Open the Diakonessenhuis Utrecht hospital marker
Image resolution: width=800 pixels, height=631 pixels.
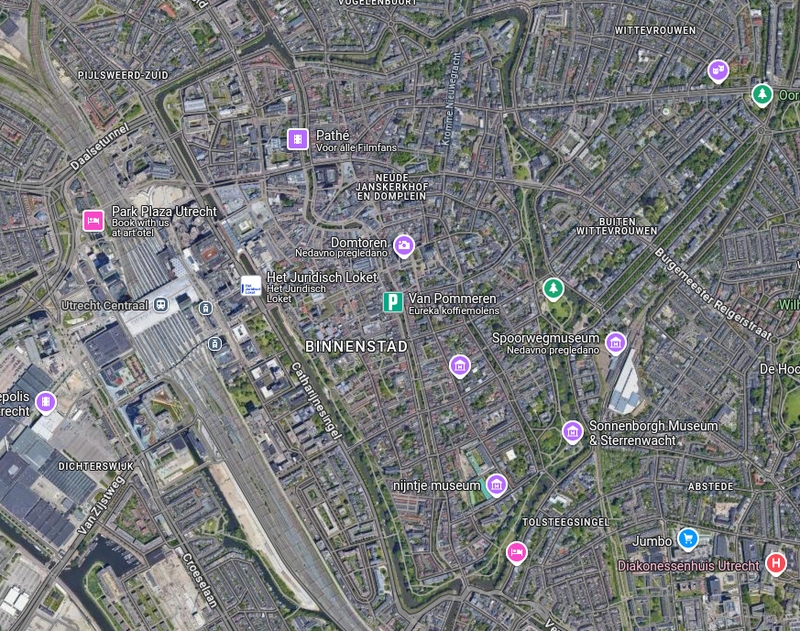776,564
